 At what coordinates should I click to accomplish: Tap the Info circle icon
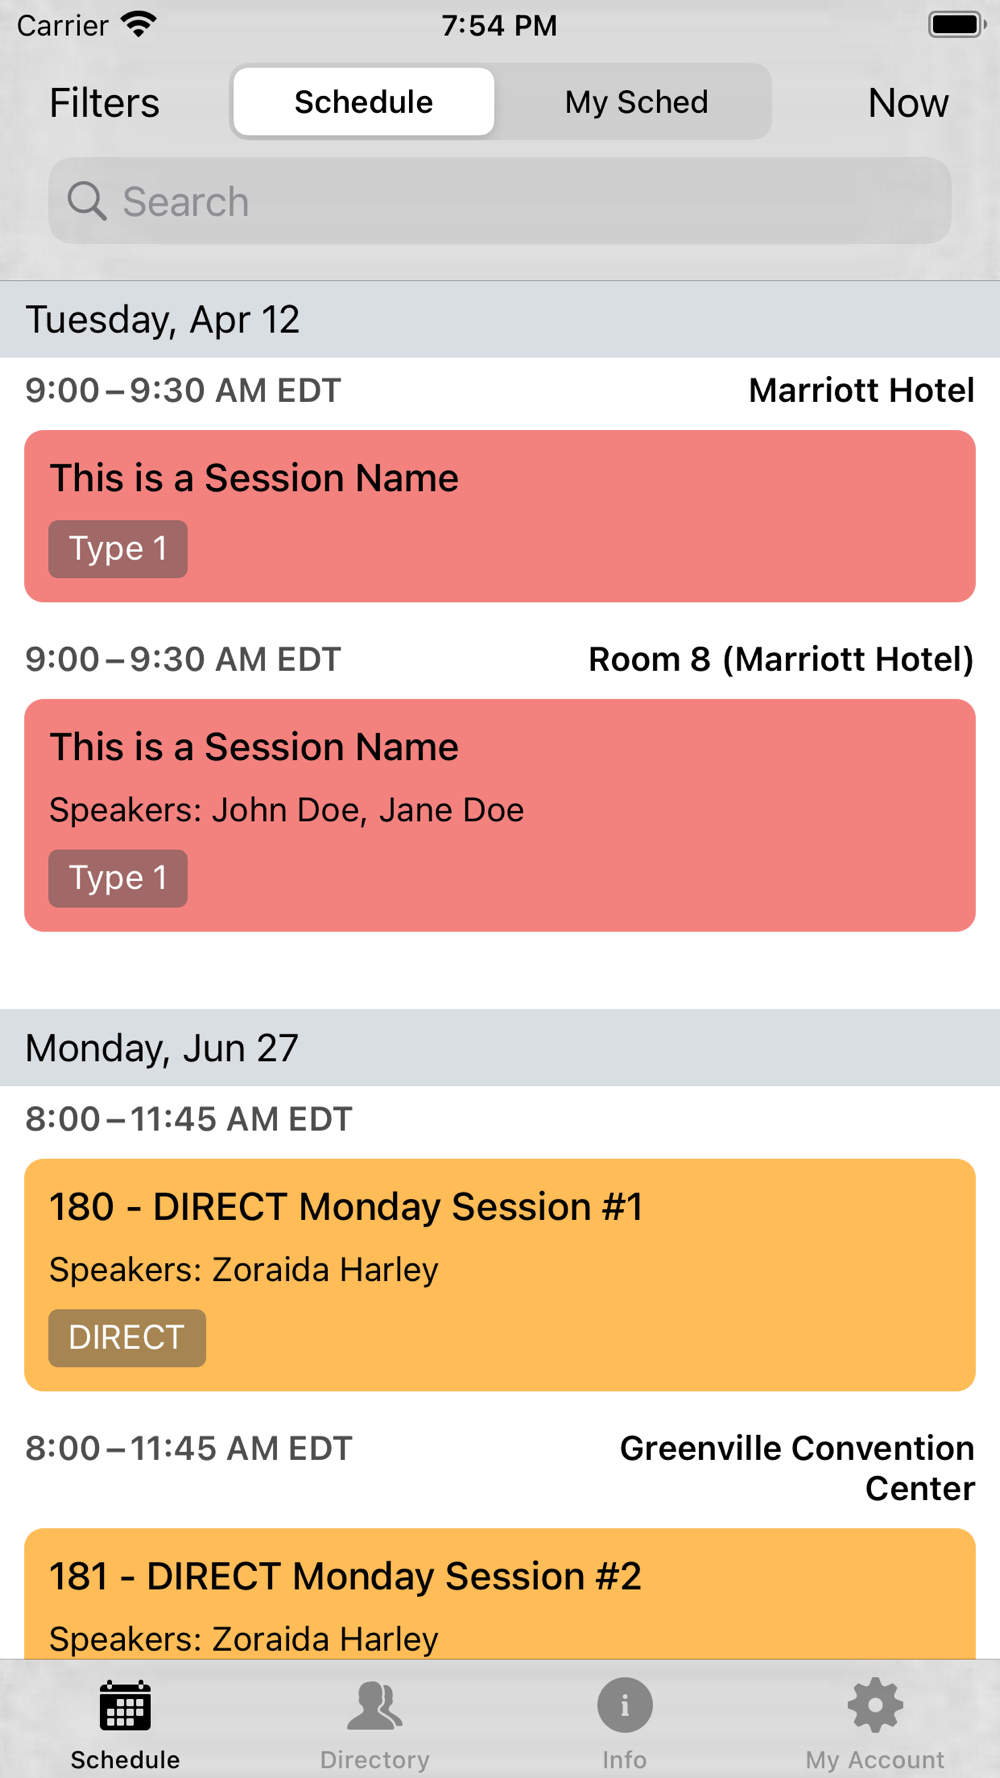tap(625, 1706)
